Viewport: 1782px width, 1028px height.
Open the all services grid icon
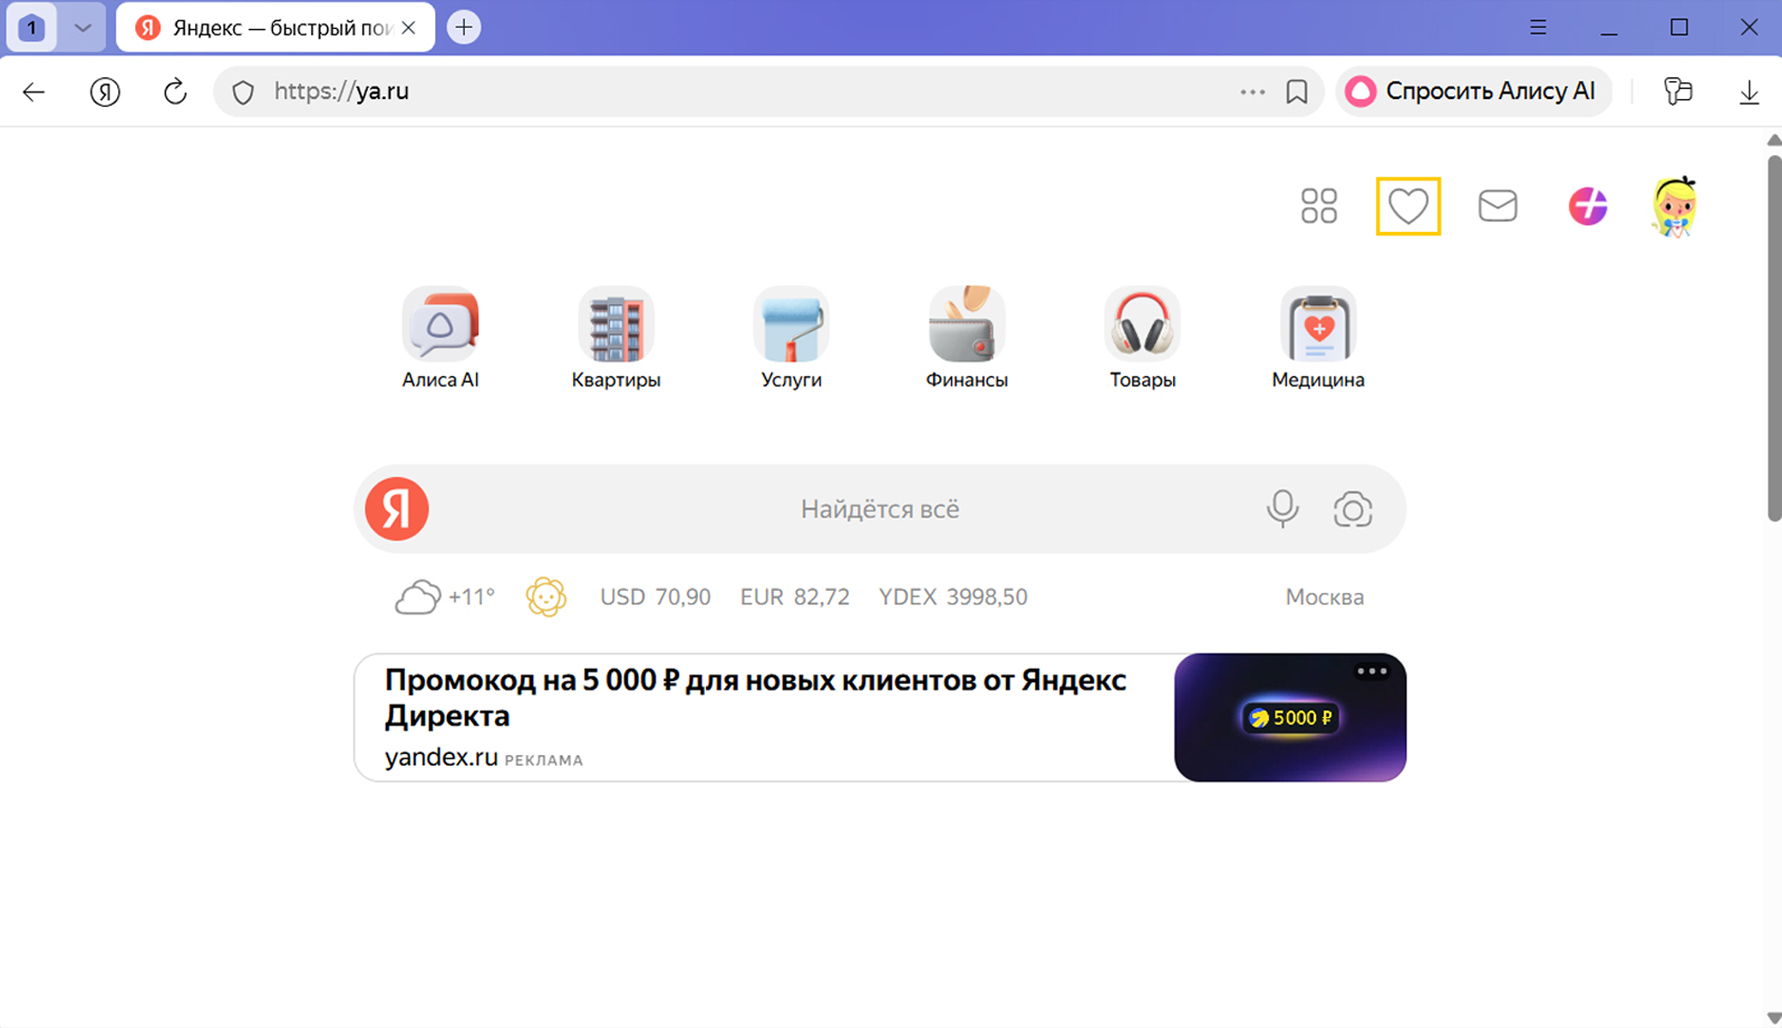tap(1319, 206)
